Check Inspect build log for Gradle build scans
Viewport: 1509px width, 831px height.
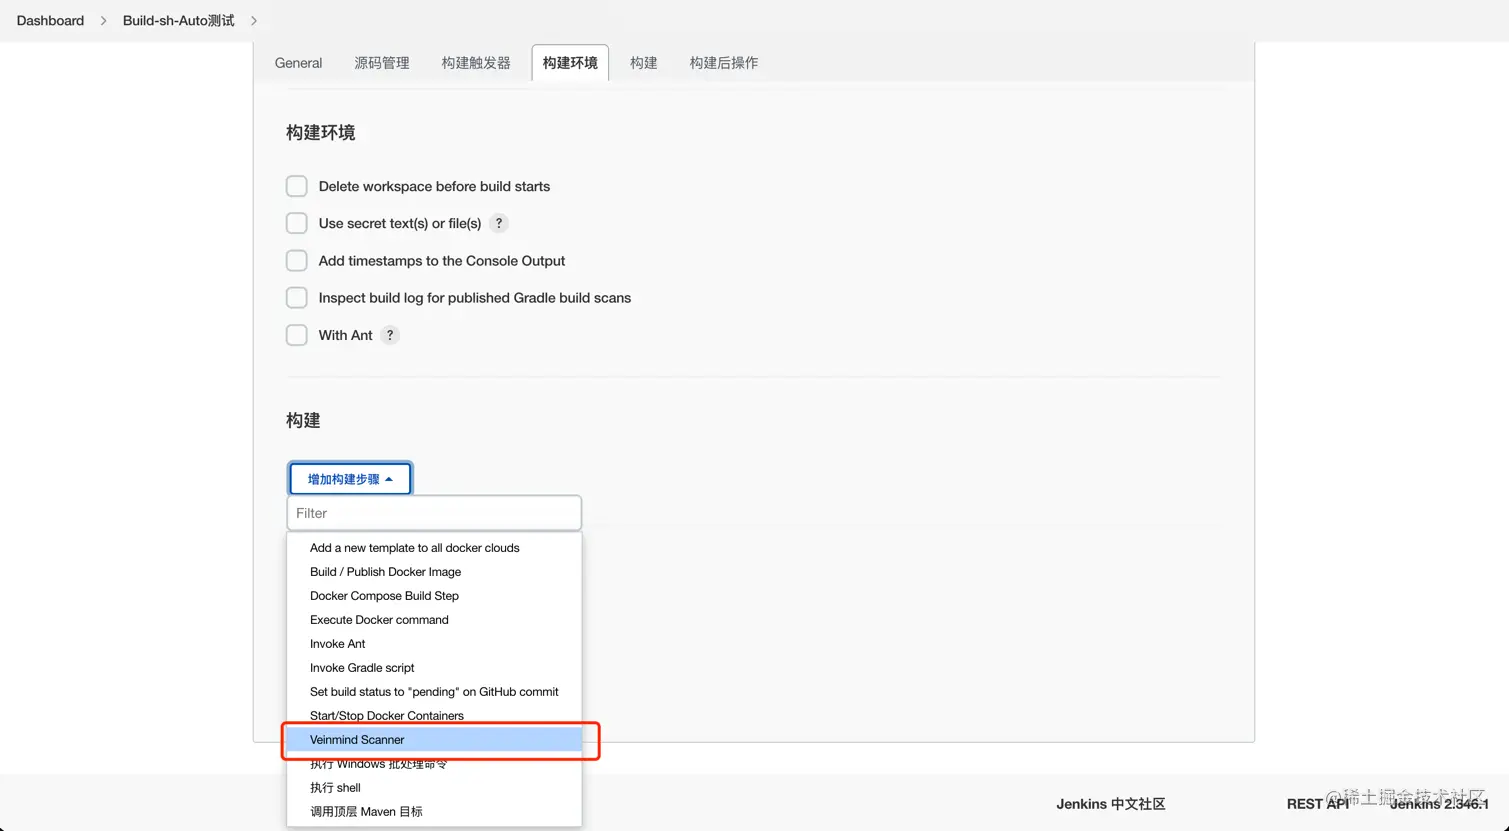[x=297, y=298]
